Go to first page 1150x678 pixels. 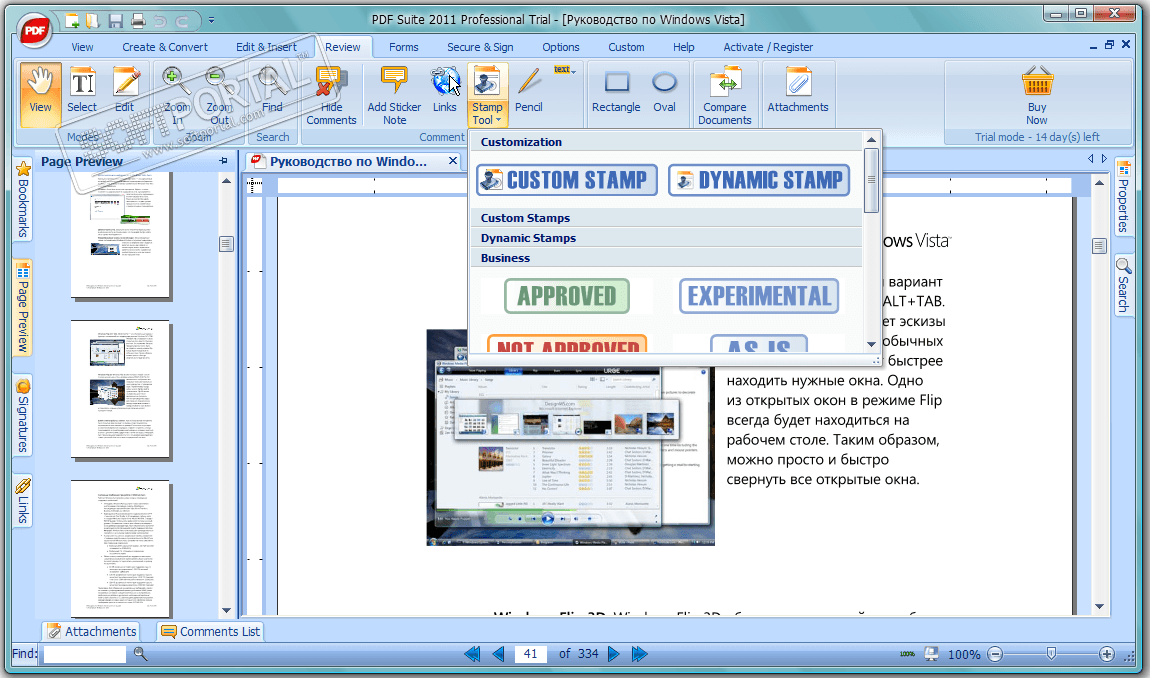tap(472, 654)
